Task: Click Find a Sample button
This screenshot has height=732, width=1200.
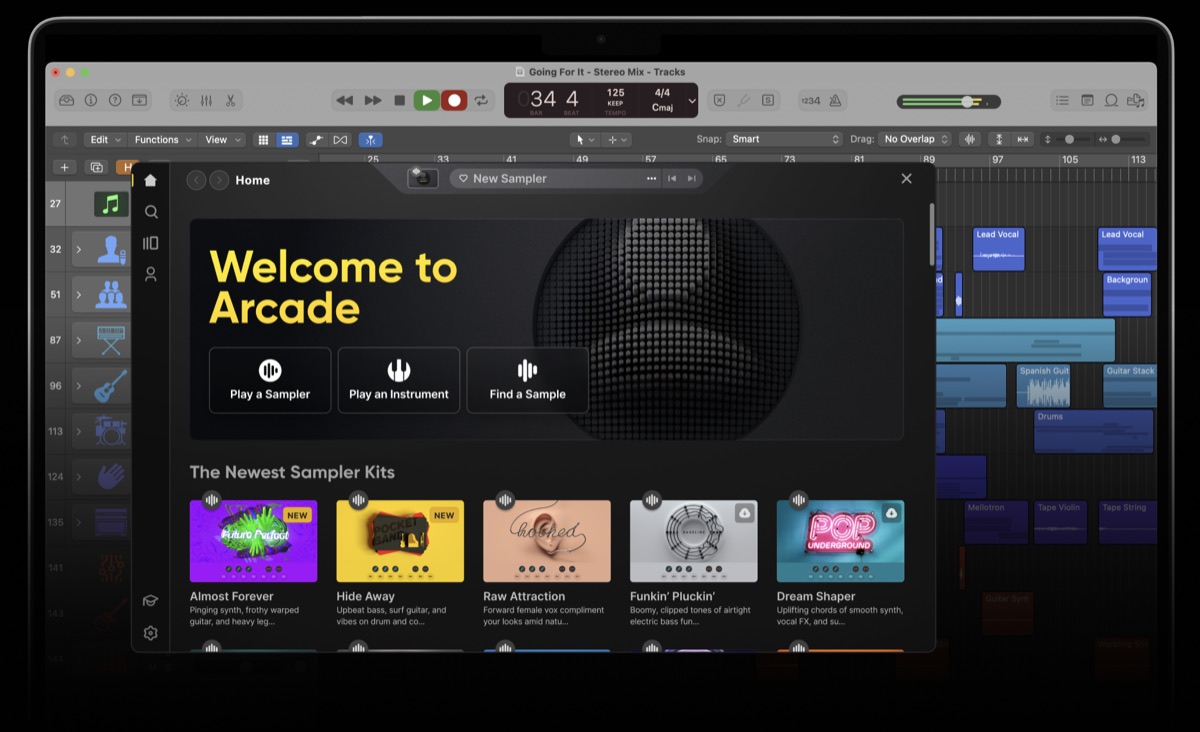Action: click(527, 380)
